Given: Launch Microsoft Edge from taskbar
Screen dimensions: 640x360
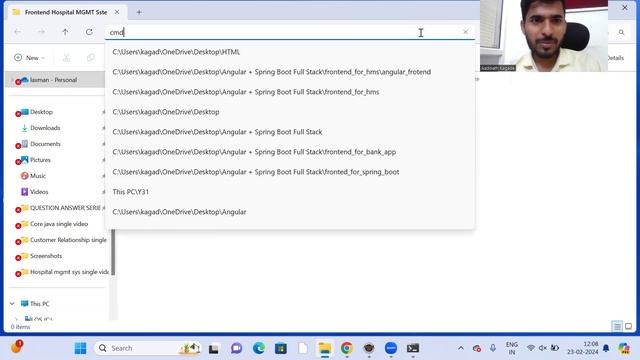Looking at the screenshot, I should pyautogui.click(x=259, y=348).
